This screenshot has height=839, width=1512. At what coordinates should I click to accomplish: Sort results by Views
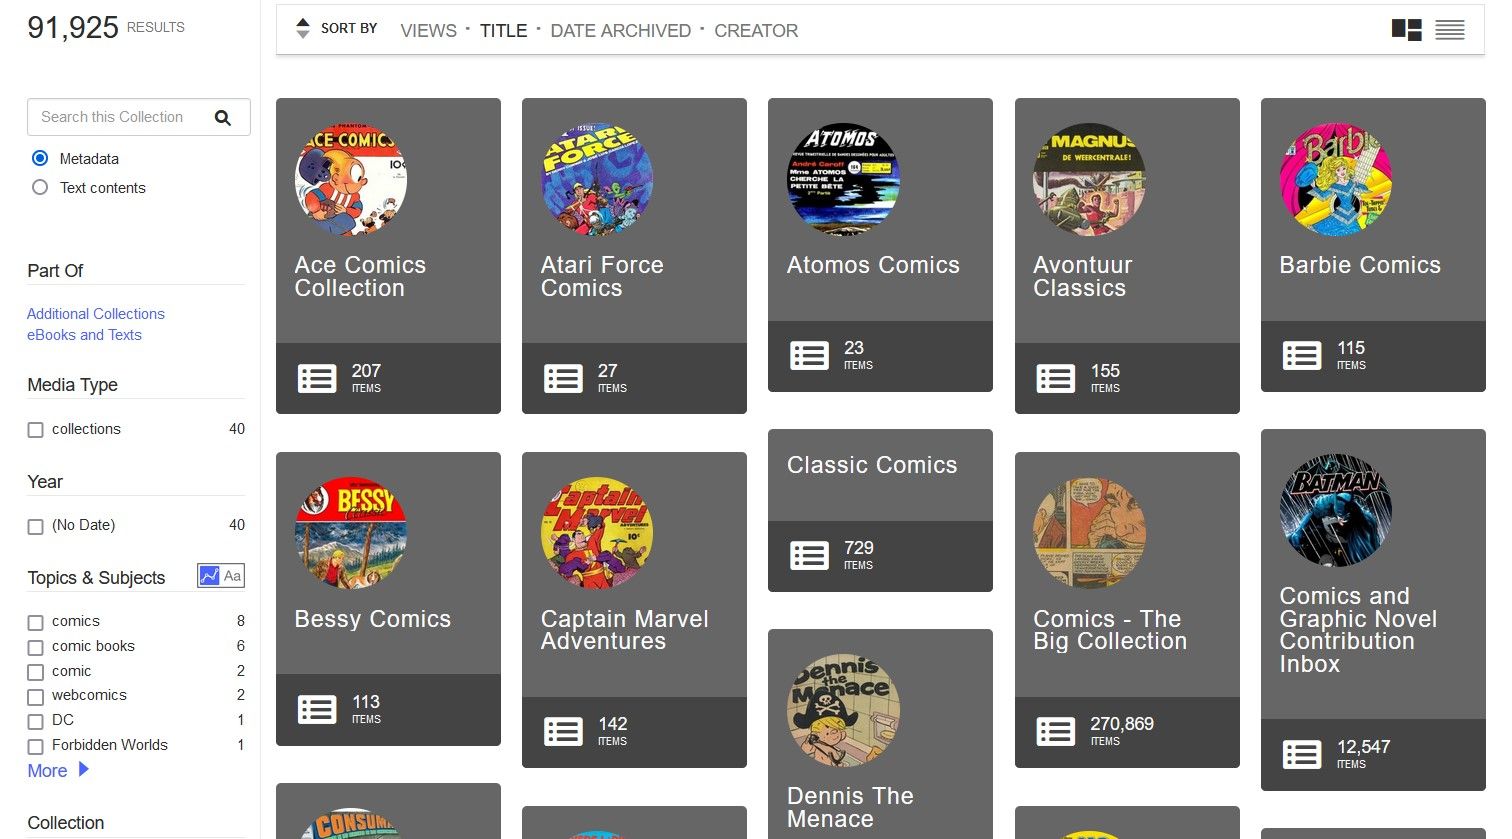coord(428,31)
